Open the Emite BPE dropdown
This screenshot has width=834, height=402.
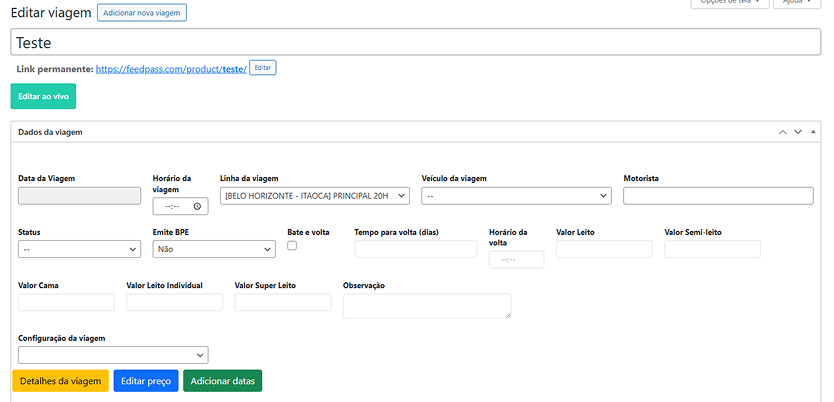coord(213,249)
